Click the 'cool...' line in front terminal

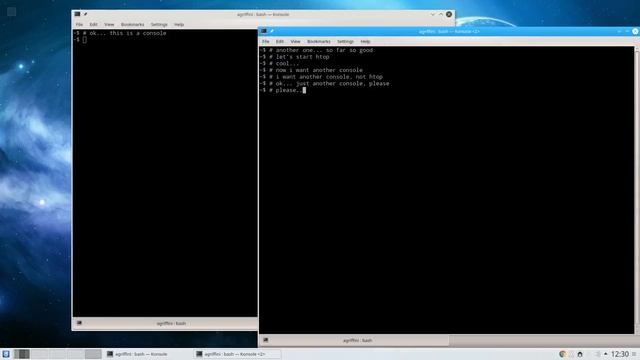pyautogui.click(x=287, y=64)
